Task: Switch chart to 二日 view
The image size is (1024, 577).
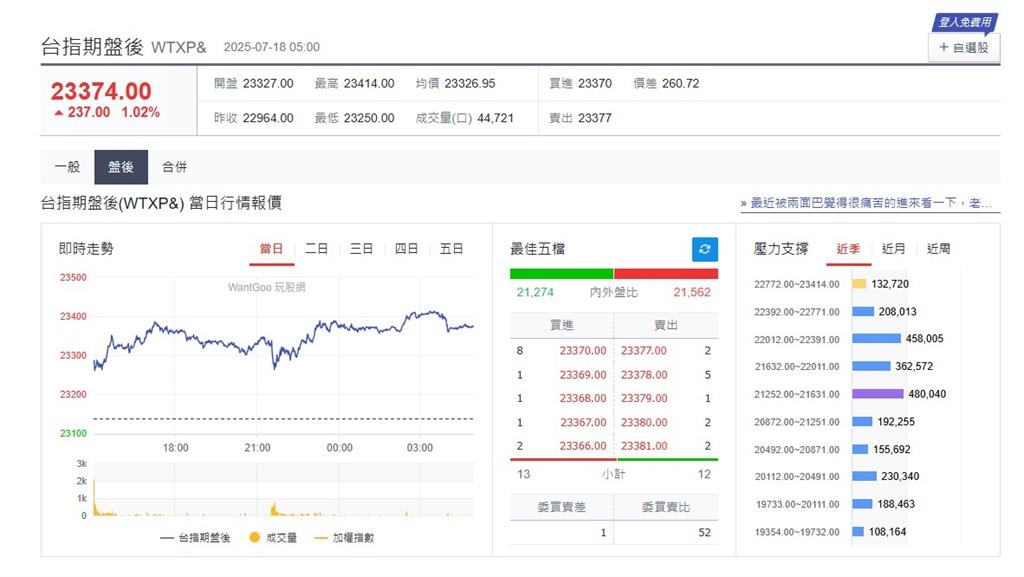Action: point(316,249)
